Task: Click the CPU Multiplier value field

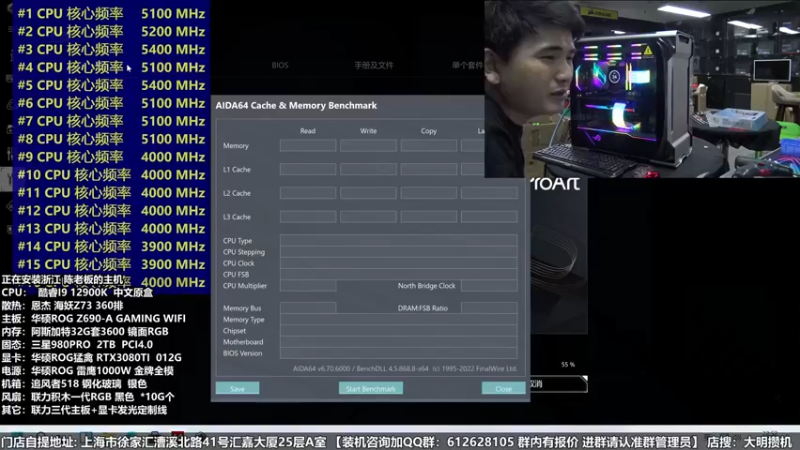Action: tap(308, 286)
